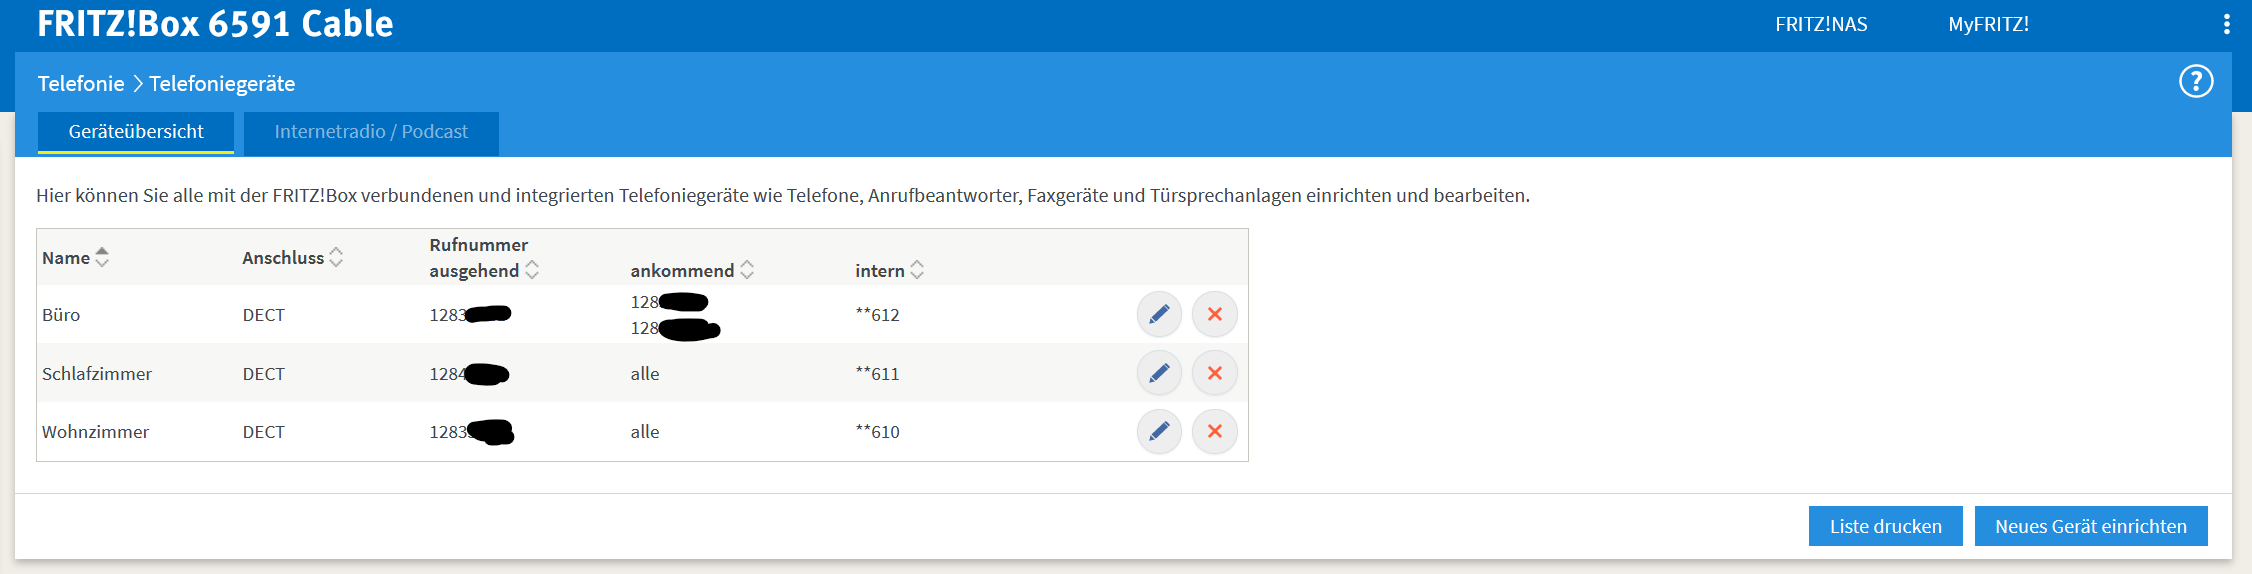2252x574 pixels.
Task: Click the Liste drucken button
Action: pos(1885,526)
